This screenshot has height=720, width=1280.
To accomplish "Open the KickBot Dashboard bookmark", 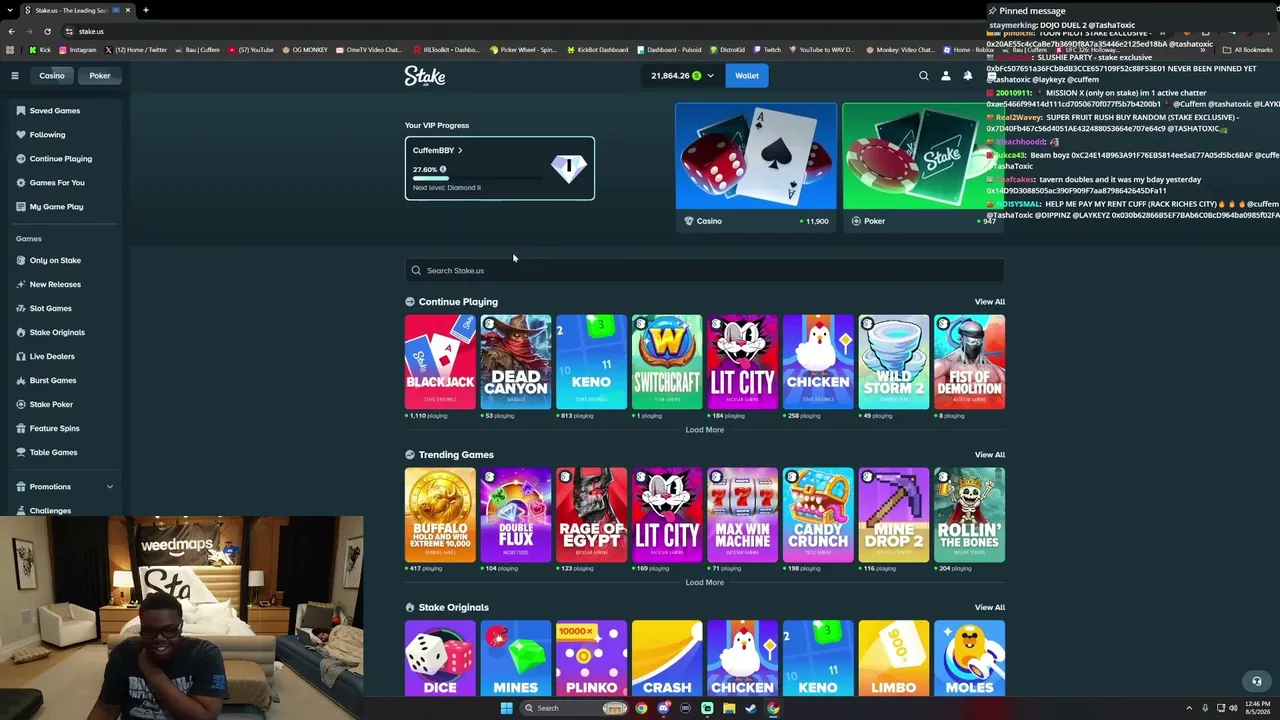I will [x=598, y=50].
